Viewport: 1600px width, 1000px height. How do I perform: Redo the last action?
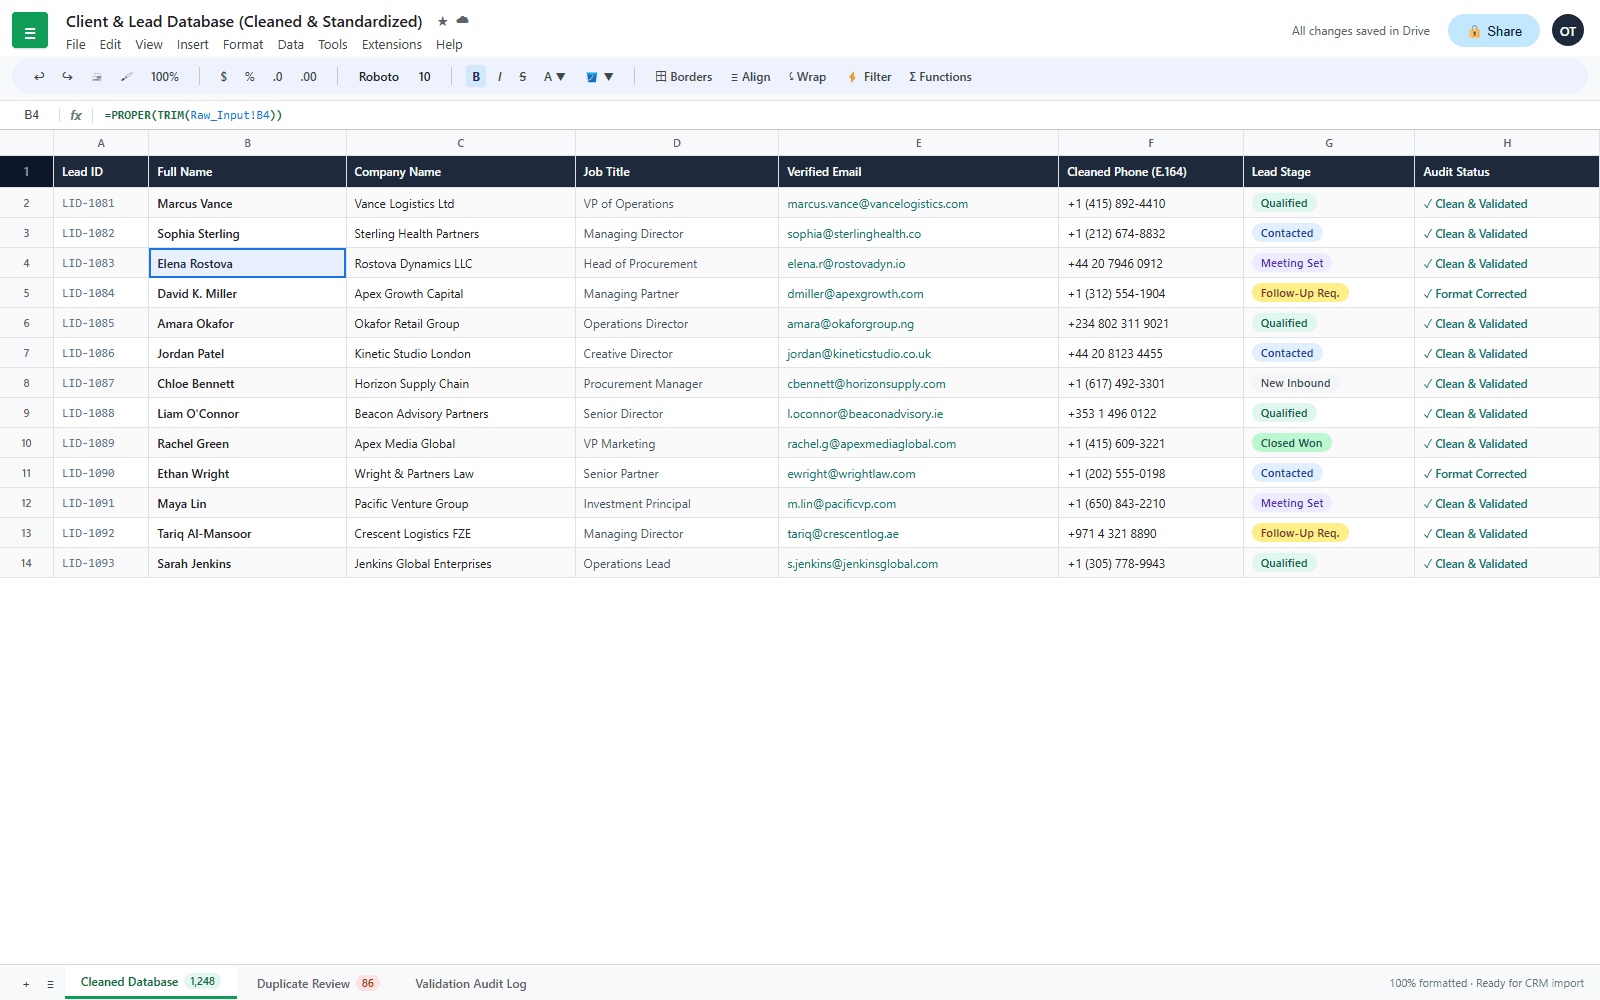pos(67,77)
